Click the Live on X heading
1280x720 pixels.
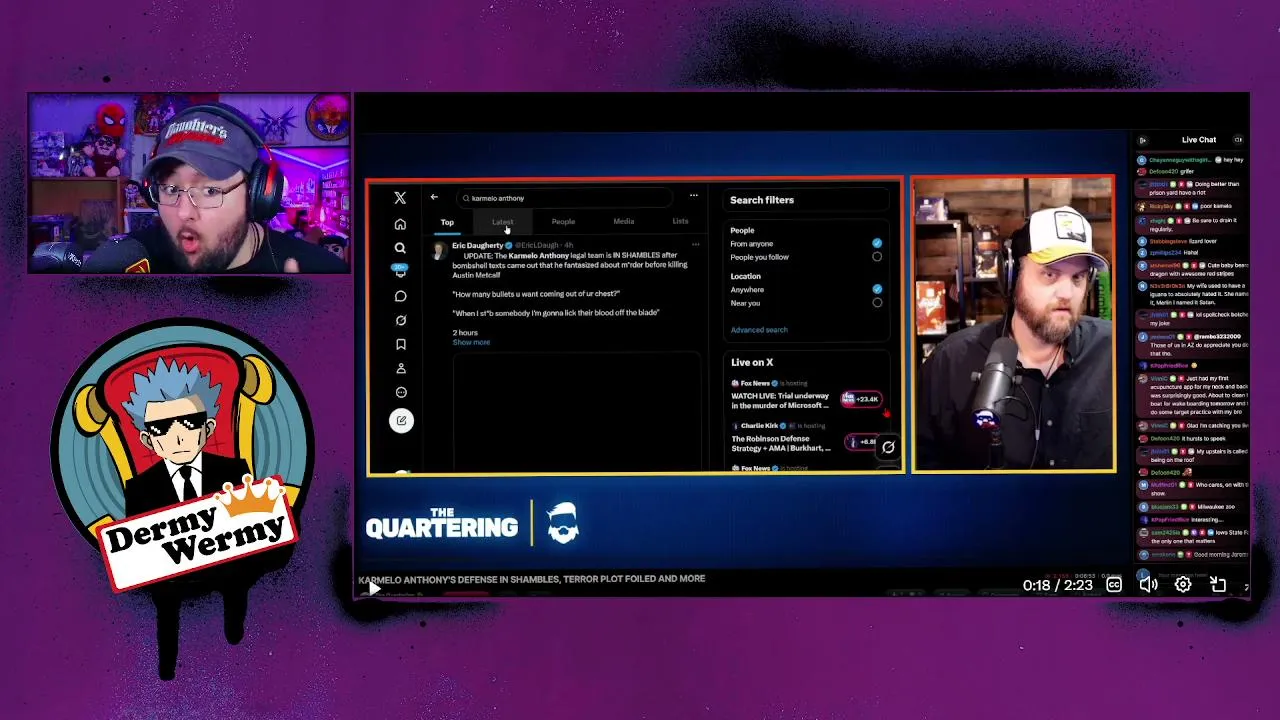click(752, 362)
